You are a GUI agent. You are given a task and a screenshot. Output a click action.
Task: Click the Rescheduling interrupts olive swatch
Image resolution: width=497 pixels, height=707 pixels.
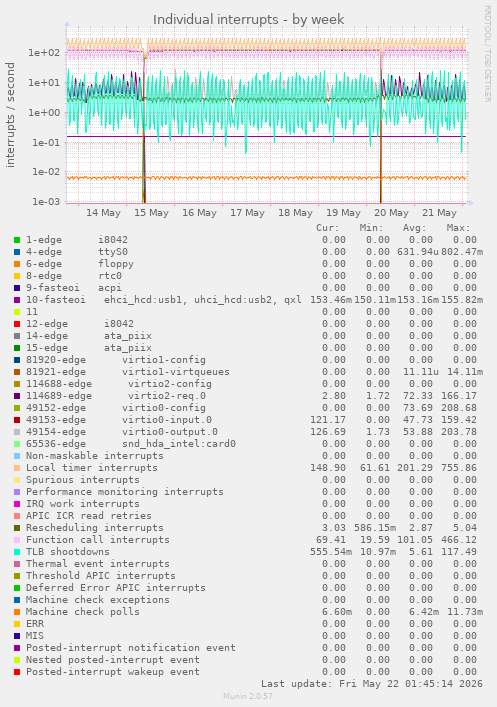(x=17, y=528)
